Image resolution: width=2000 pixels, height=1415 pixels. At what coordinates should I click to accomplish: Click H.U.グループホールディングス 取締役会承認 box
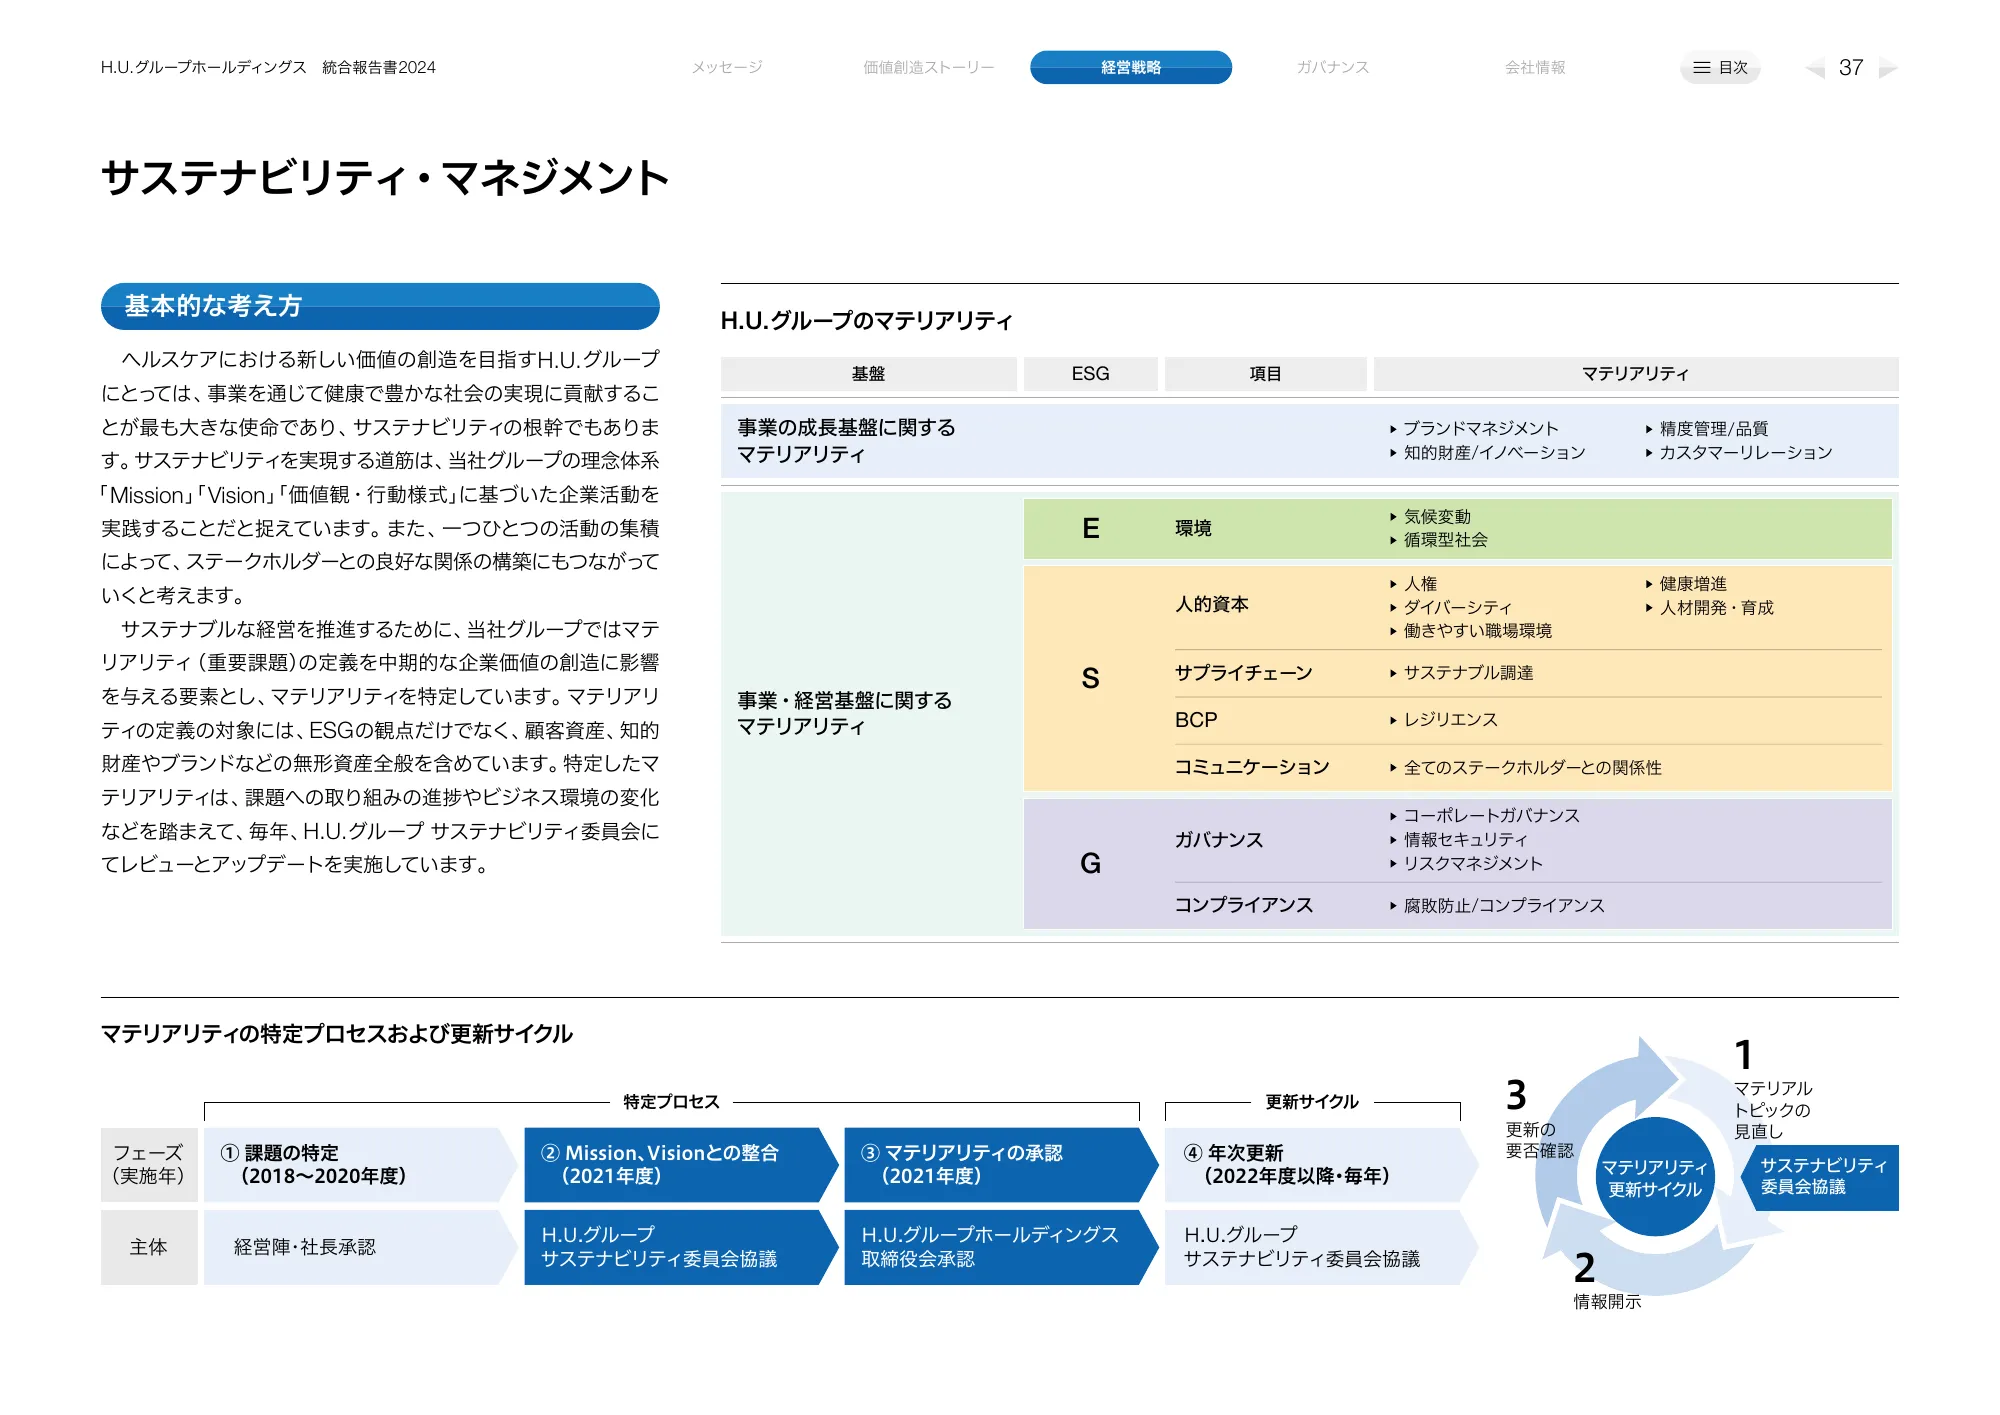point(1000,1247)
